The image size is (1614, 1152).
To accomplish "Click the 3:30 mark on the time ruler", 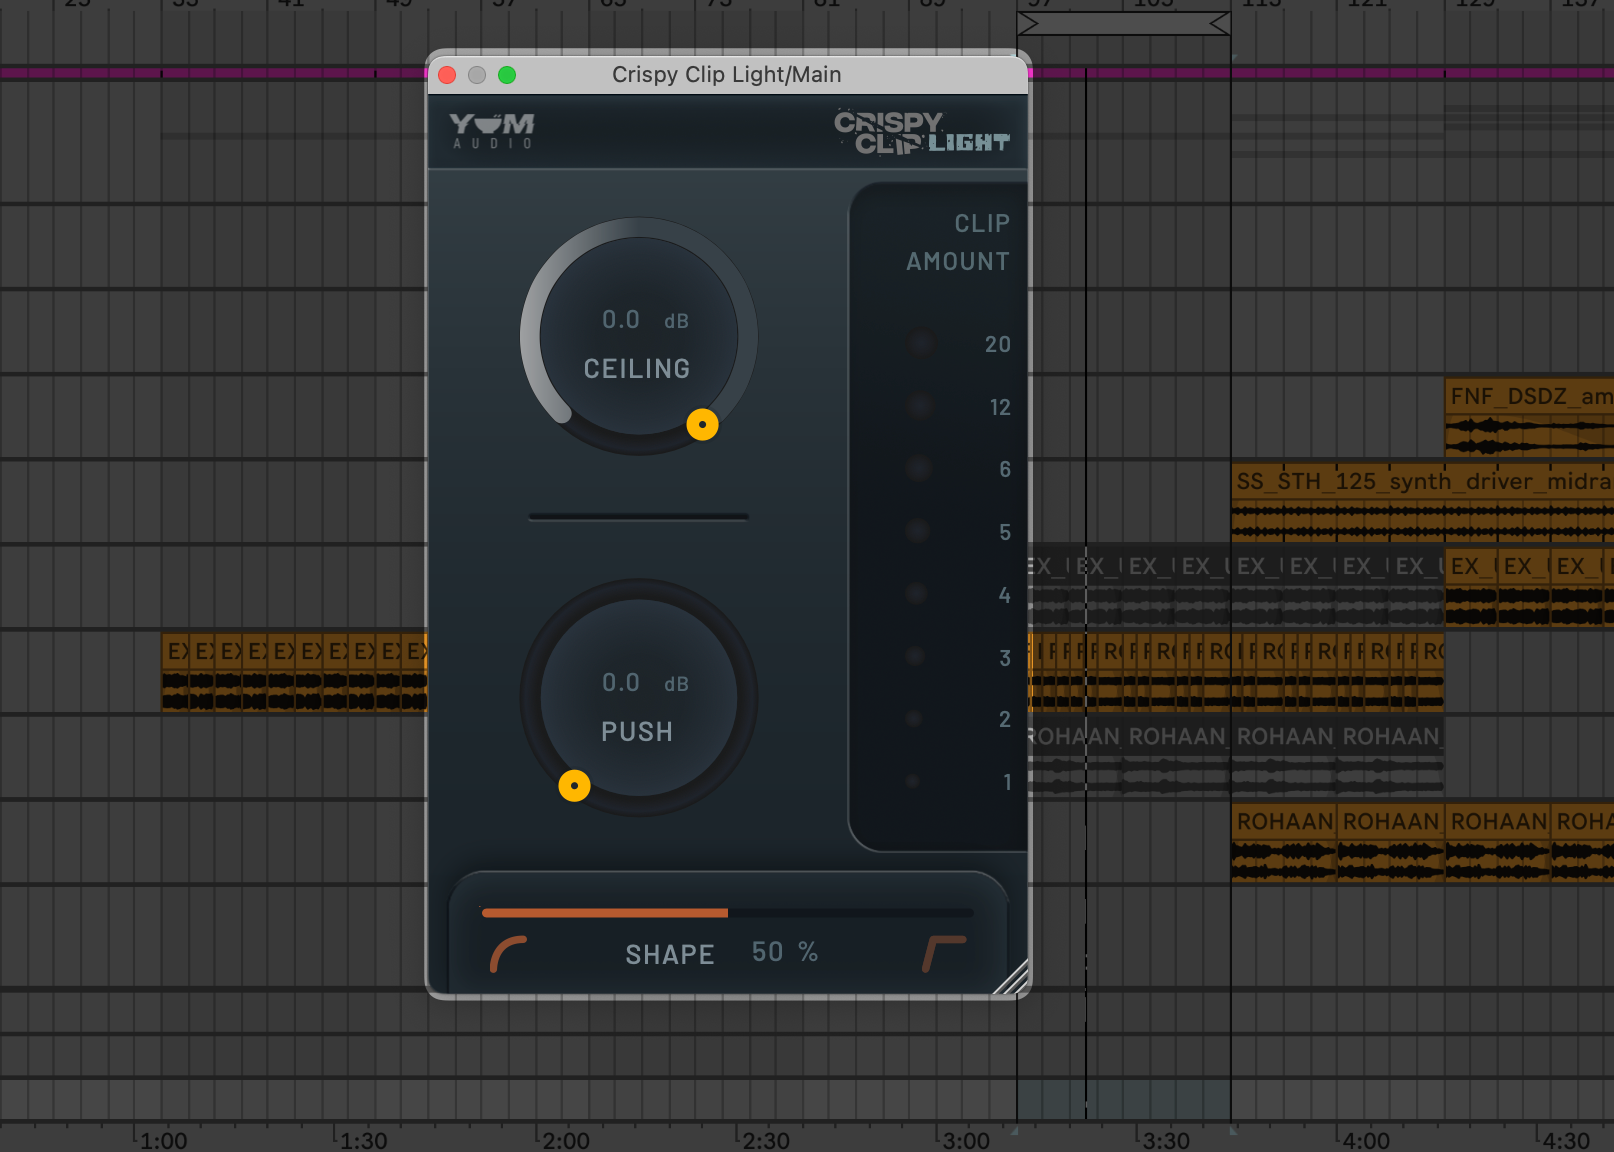I will [x=1165, y=1140].
